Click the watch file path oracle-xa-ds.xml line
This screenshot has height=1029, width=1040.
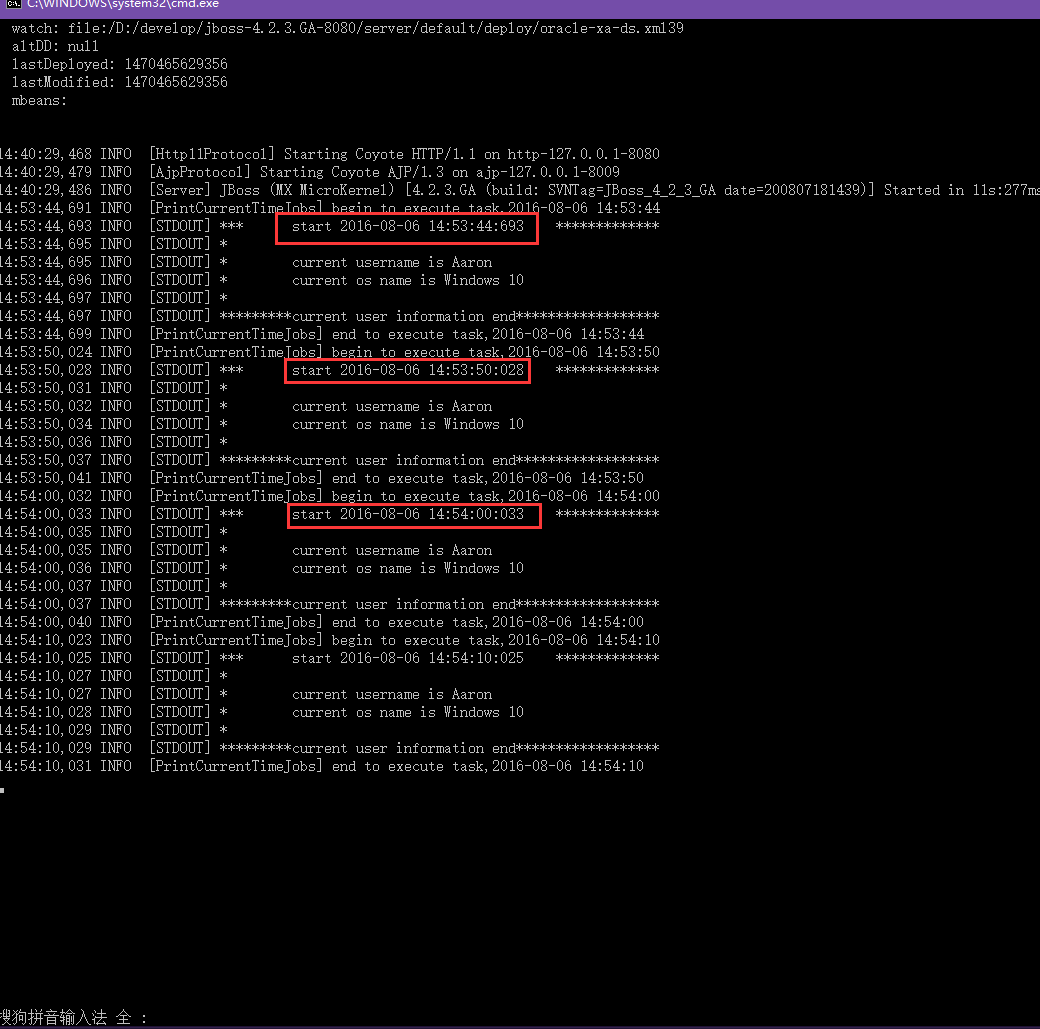pyautogui.click(x=347, y=28)
